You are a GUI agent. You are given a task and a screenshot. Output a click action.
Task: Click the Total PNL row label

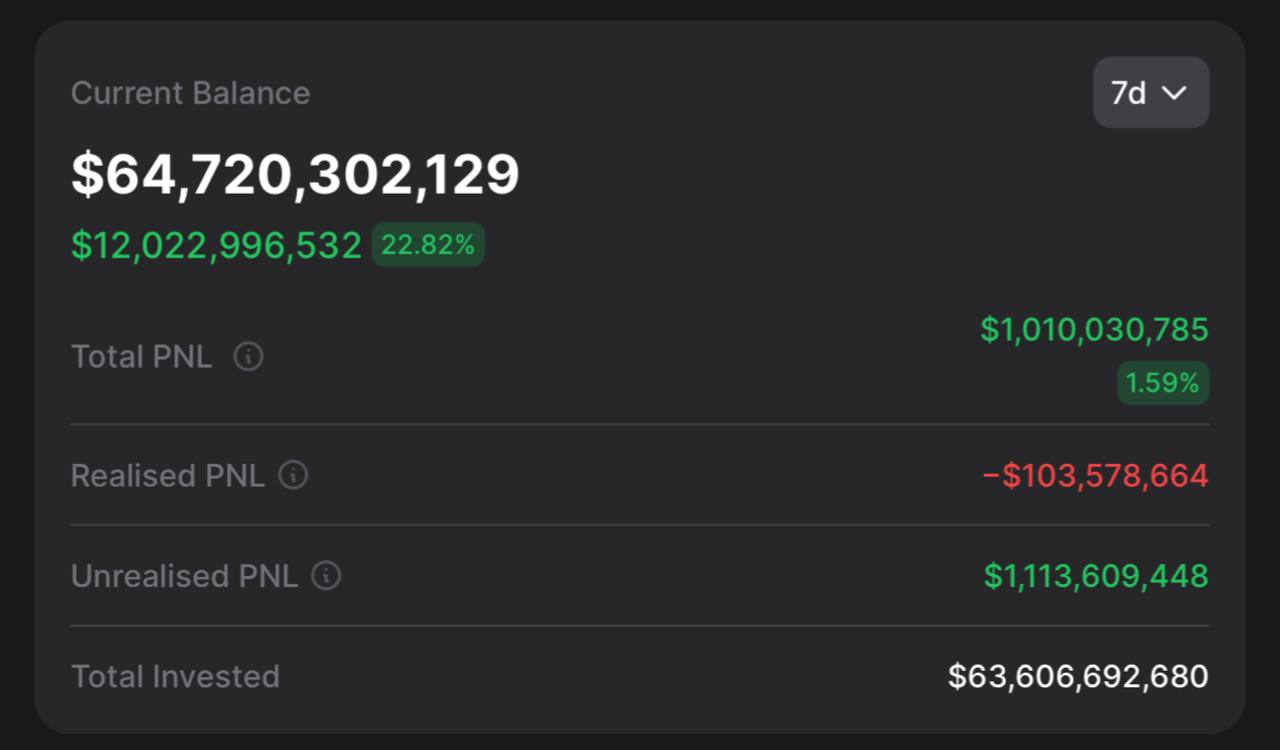click(x=141, y=356)
